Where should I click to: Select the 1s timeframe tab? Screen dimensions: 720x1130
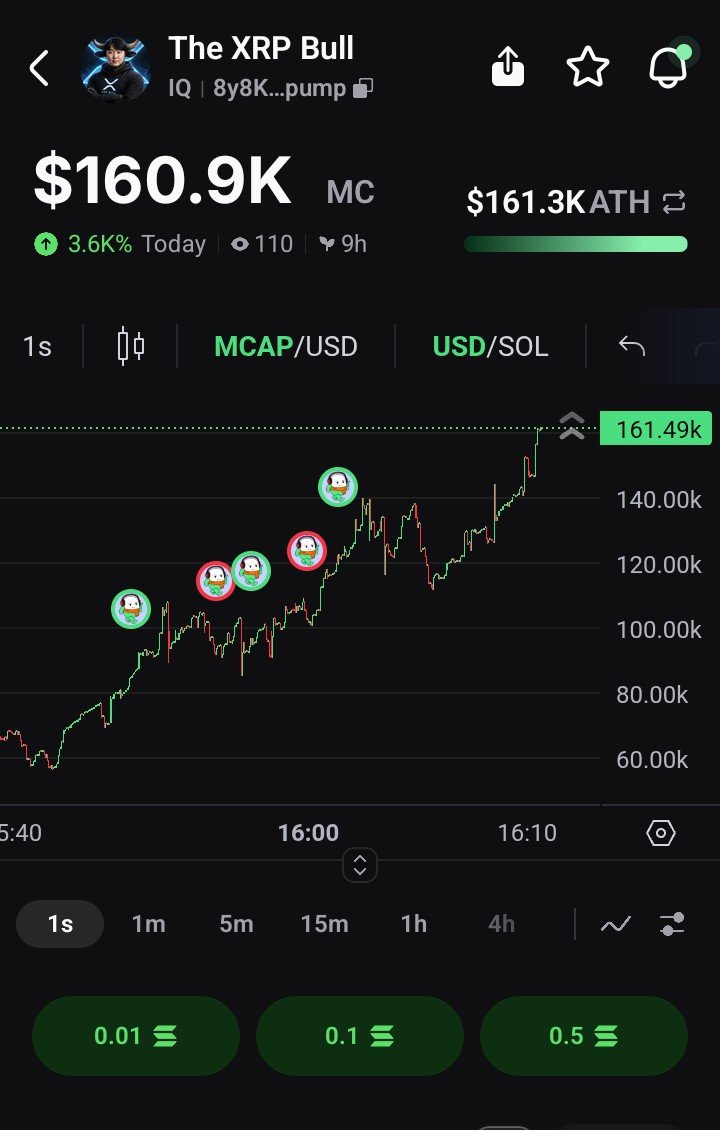click(x=61, y=924)
